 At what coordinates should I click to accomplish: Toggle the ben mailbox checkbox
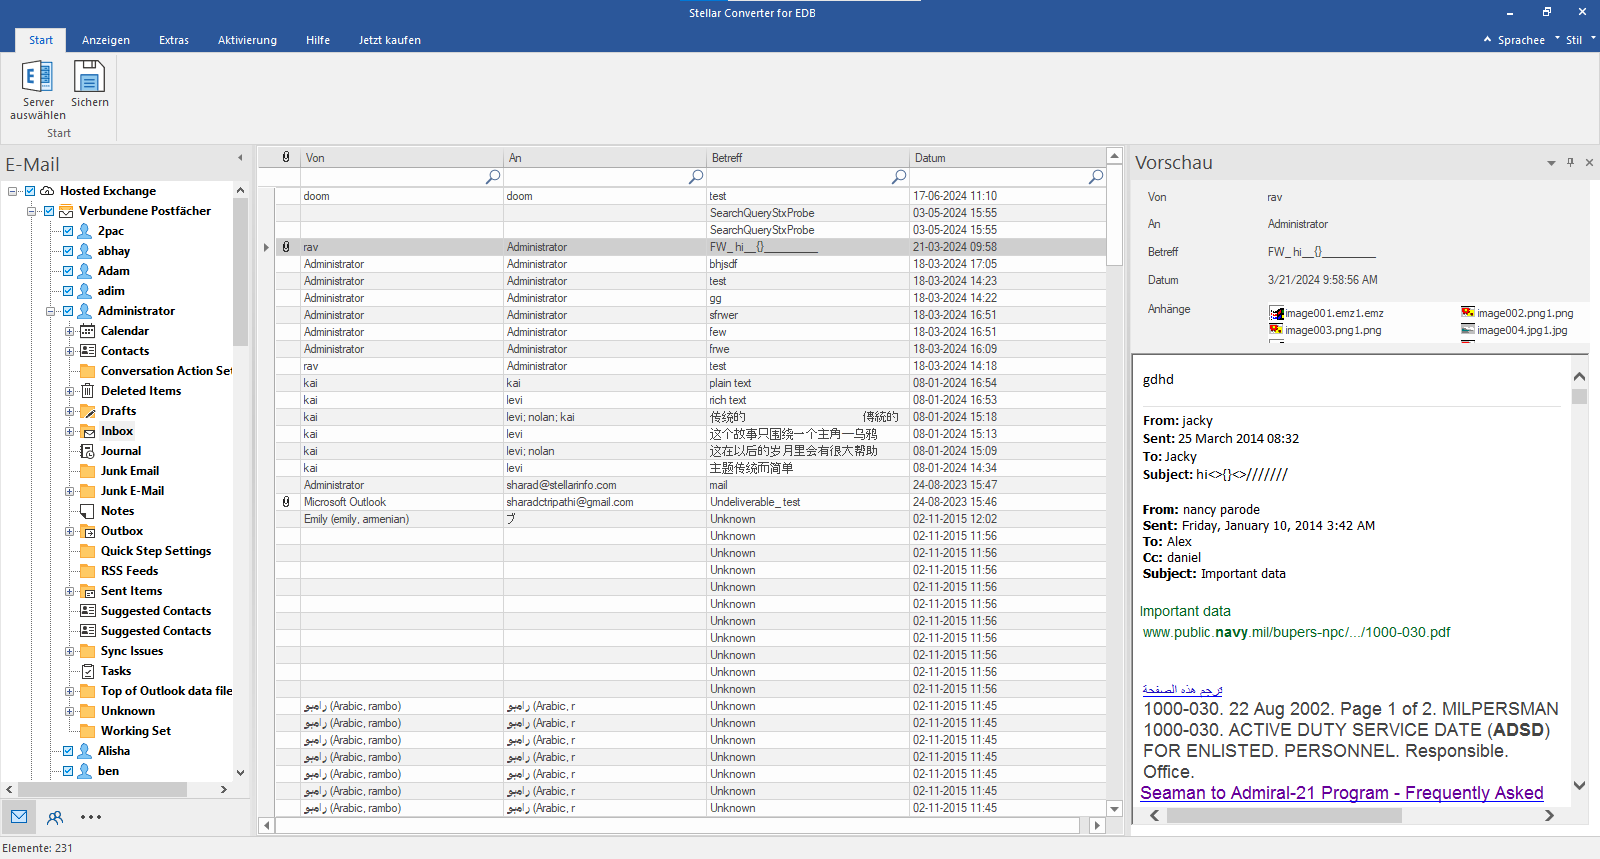pyautogui.click(x=68, y=771)
